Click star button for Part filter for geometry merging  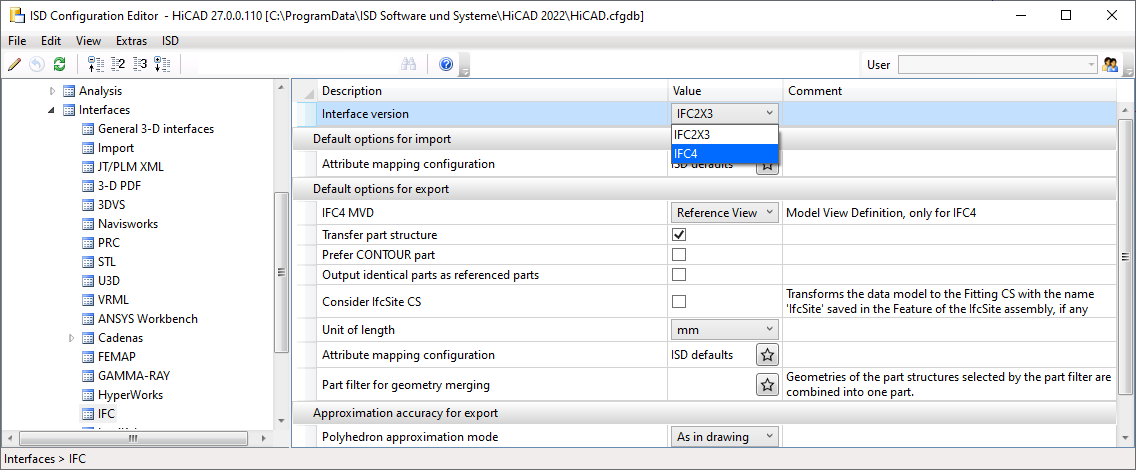click(768, 384)
